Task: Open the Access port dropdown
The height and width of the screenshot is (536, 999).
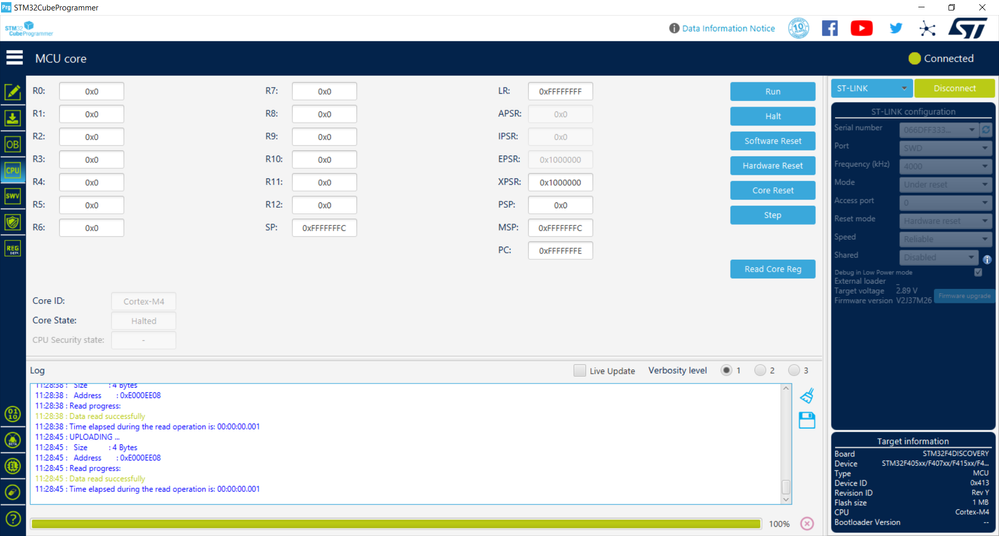Action: point(945,203)
